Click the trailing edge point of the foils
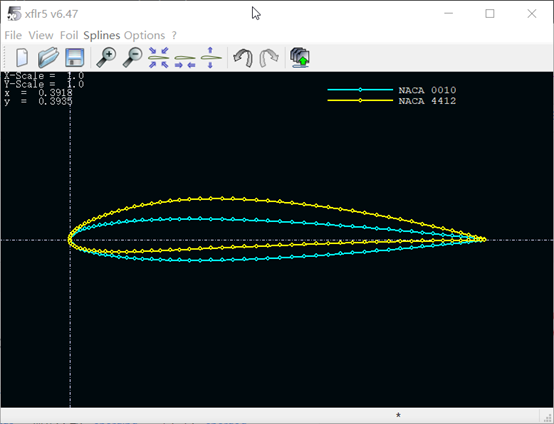The height and width of the screenshot is (424, 554). tap(484, 240)
